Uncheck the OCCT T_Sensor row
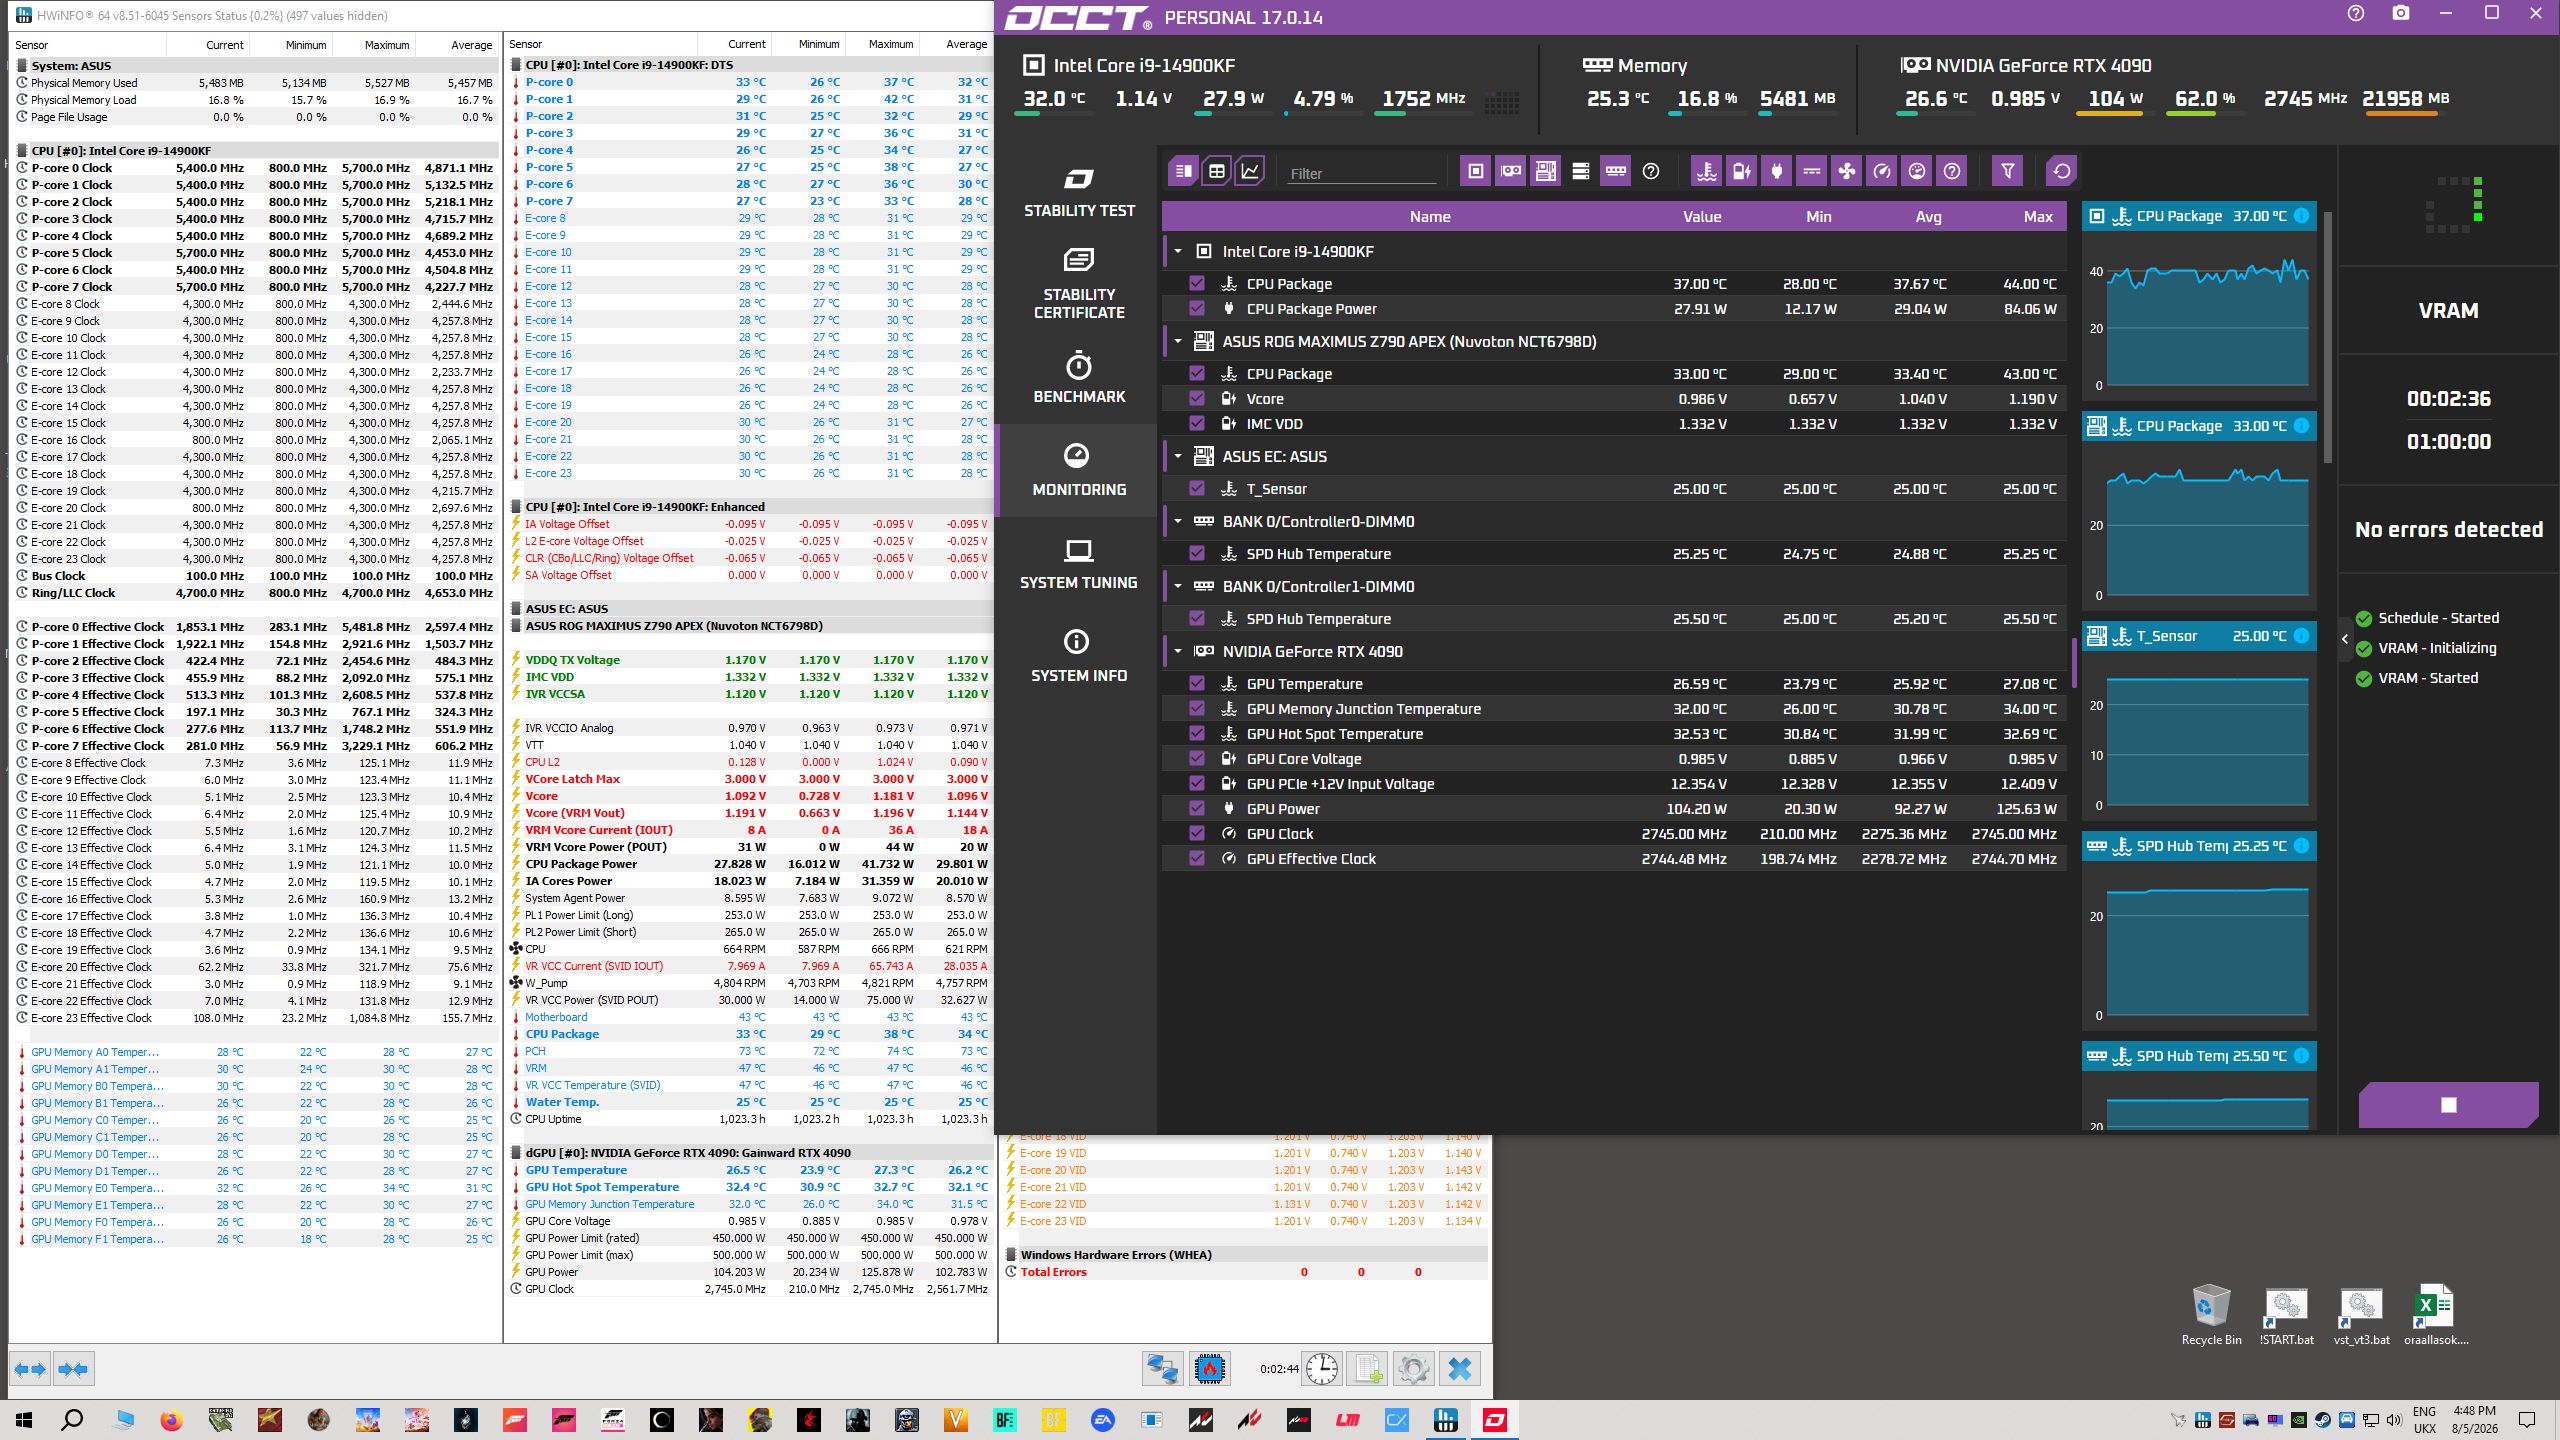 coord(1196,488)
